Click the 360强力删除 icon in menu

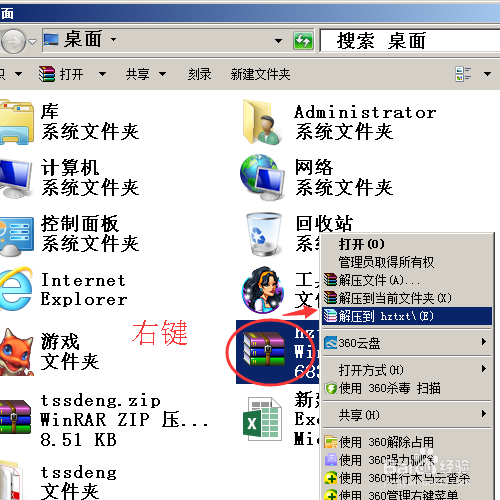(331, 460)
